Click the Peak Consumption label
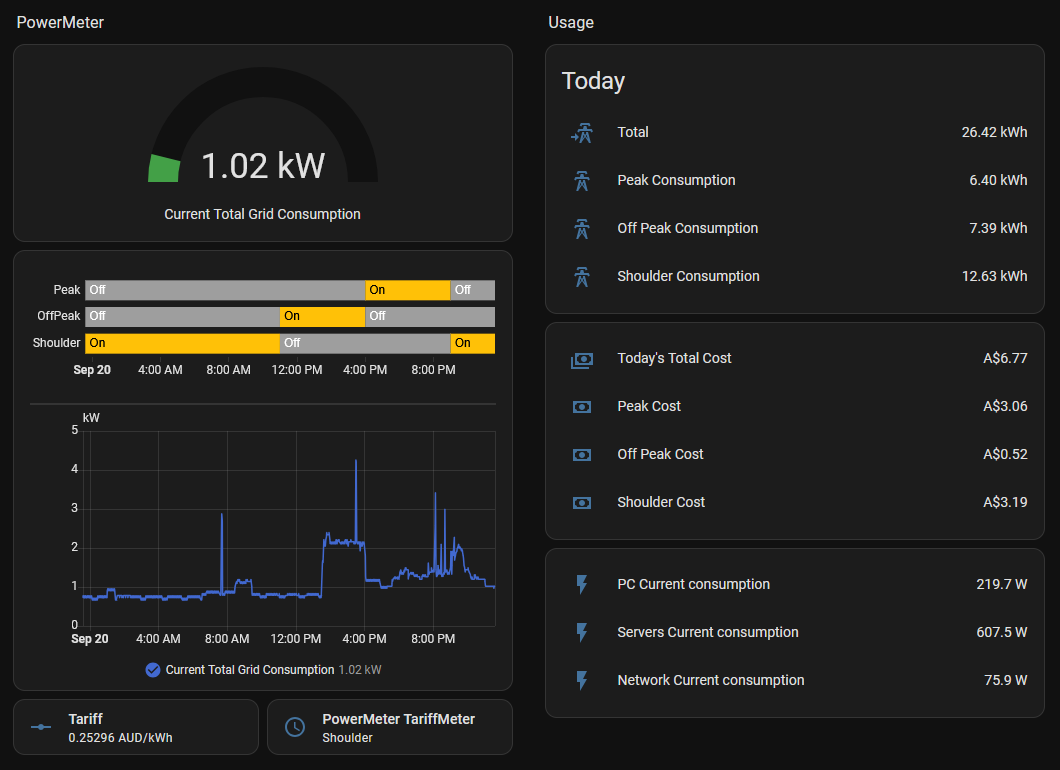The height and width of the screenshot is (770, 1060). tap(676, 181)
